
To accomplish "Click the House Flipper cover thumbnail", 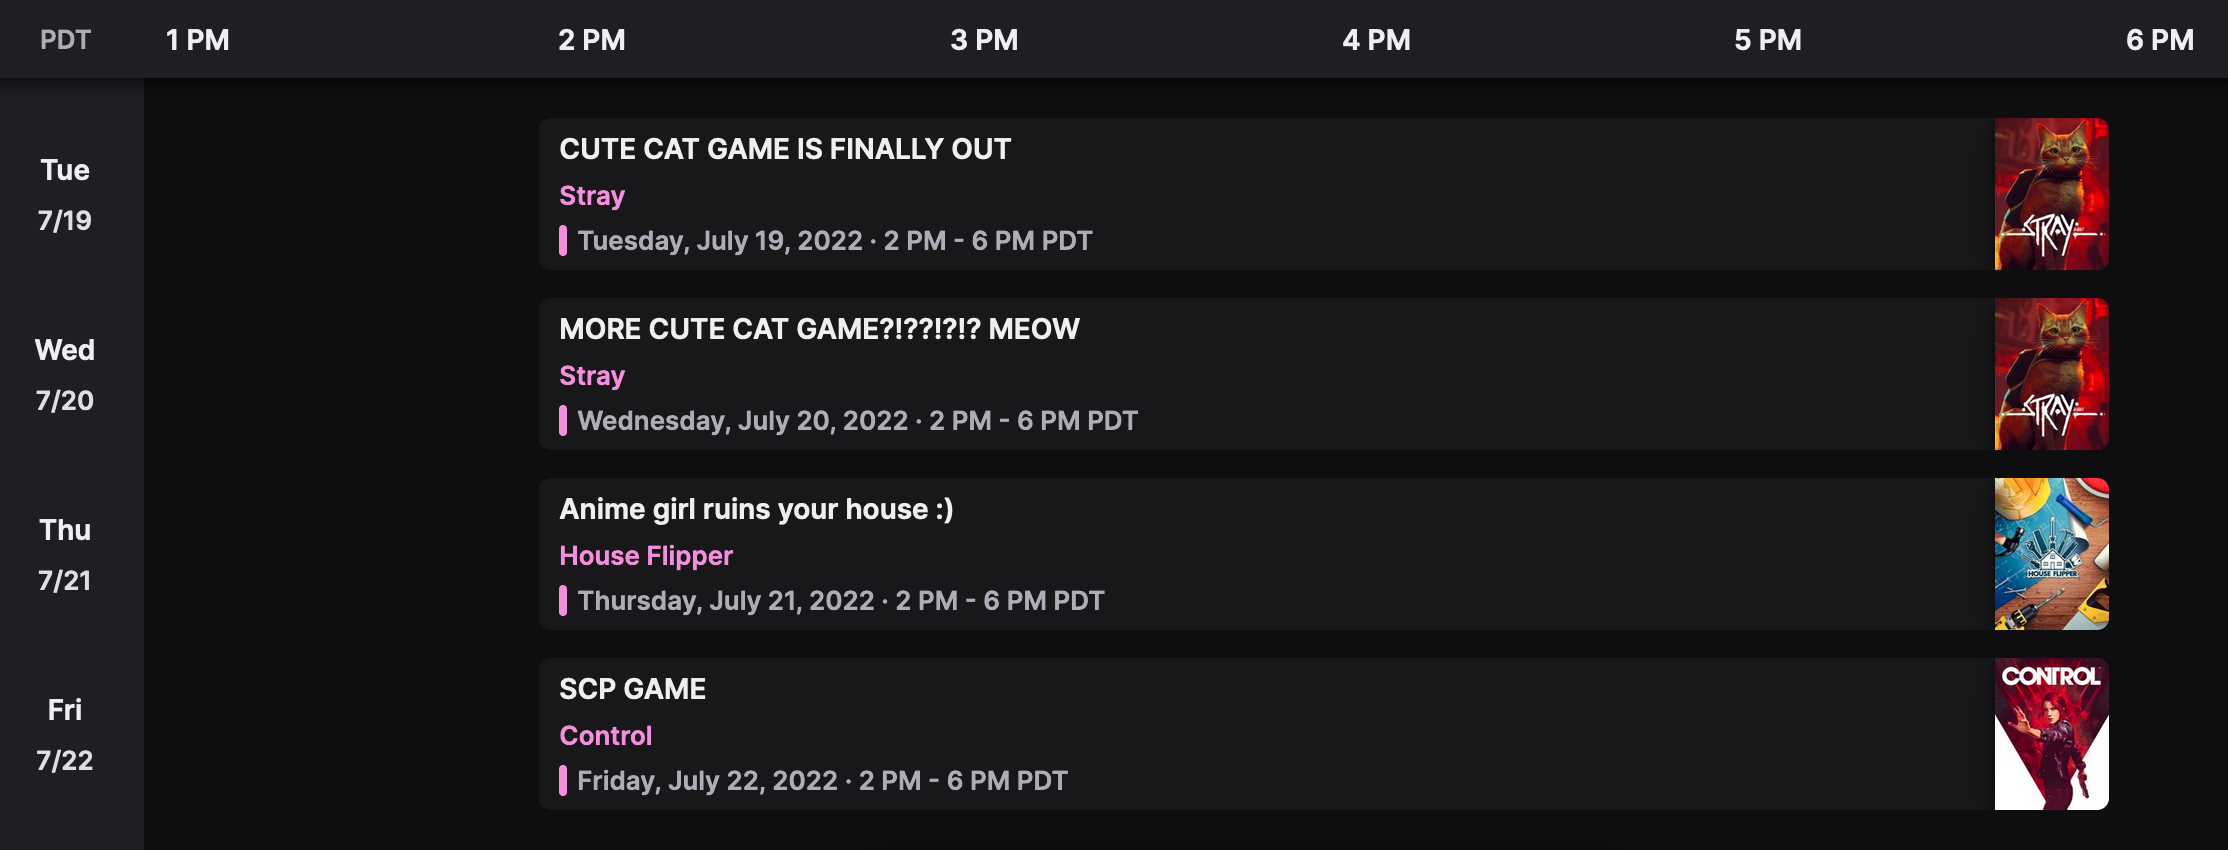I will pyautogui.click(x=2051, y=554).
